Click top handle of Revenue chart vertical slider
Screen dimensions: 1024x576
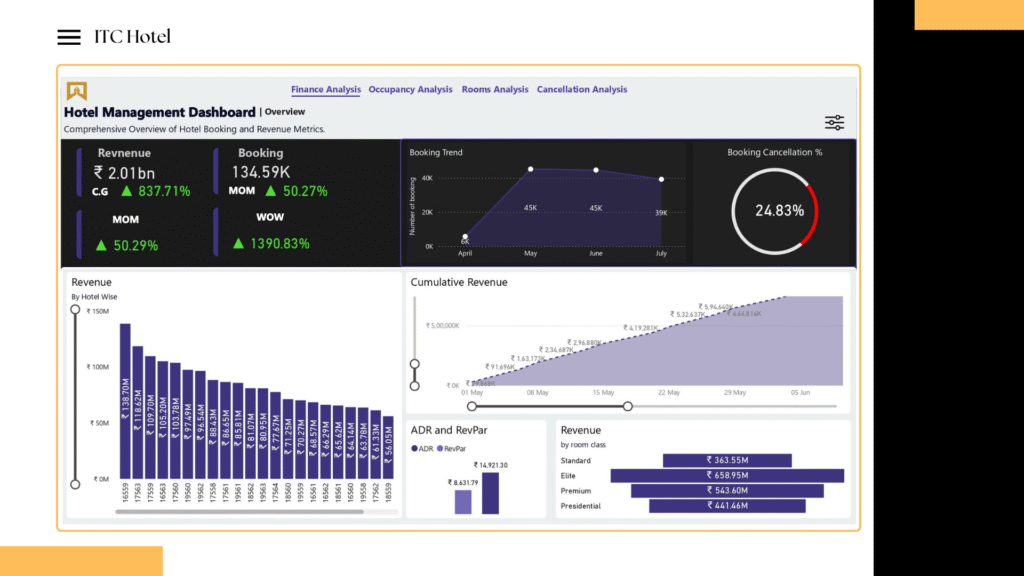pyautogui.click(x=75, y=310)
